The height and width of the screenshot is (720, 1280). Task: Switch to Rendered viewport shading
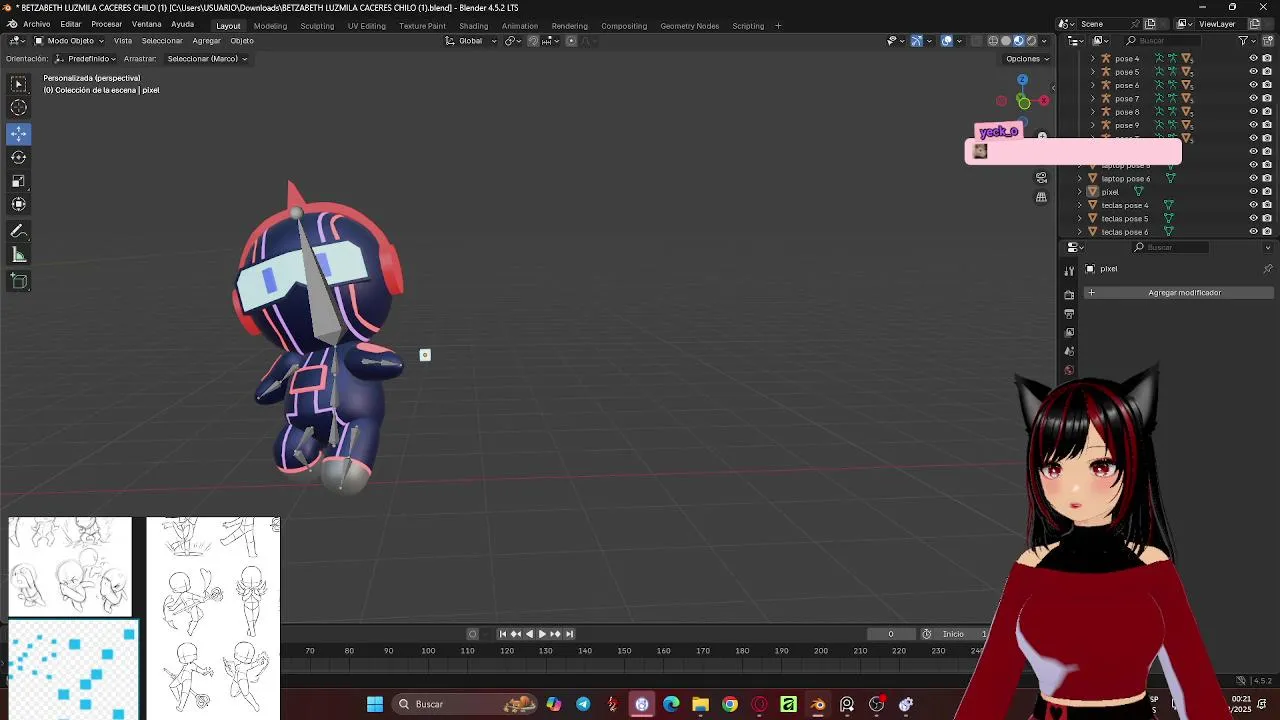coord(1032,41)
